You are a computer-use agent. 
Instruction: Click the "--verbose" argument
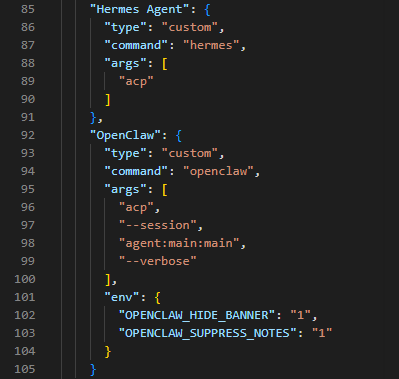(158, 261)
